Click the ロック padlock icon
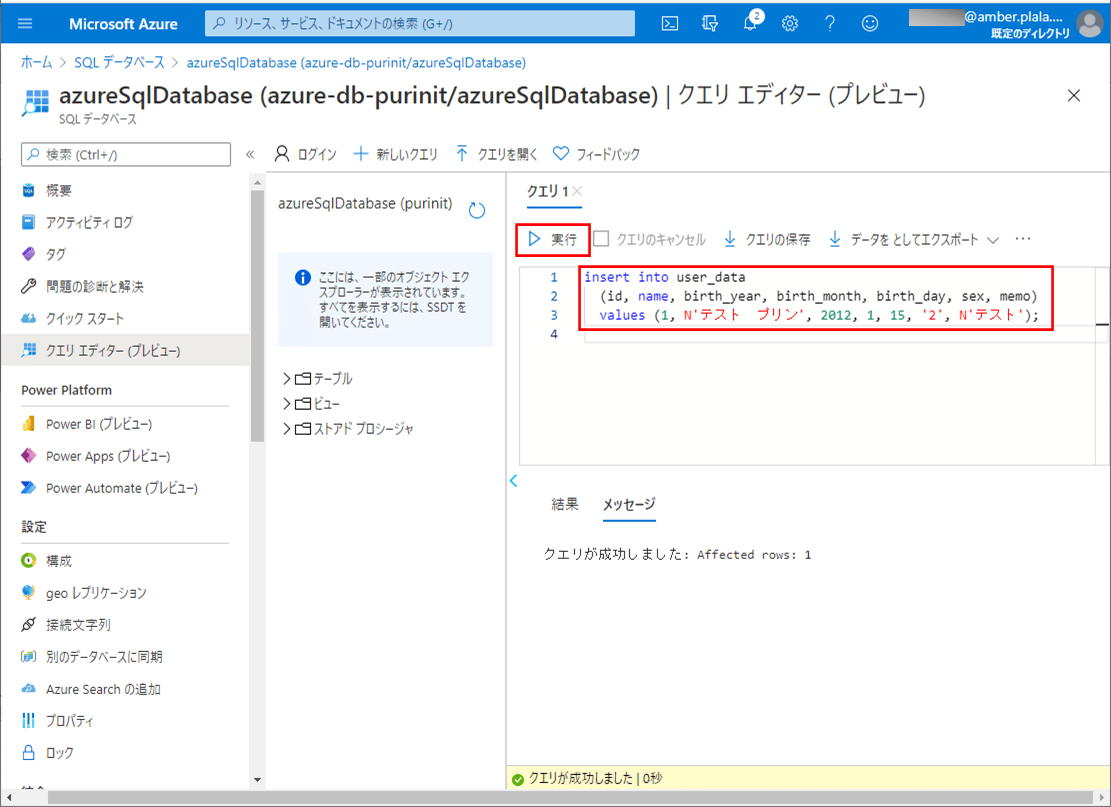1111x807 pixels. coord(28,752)
